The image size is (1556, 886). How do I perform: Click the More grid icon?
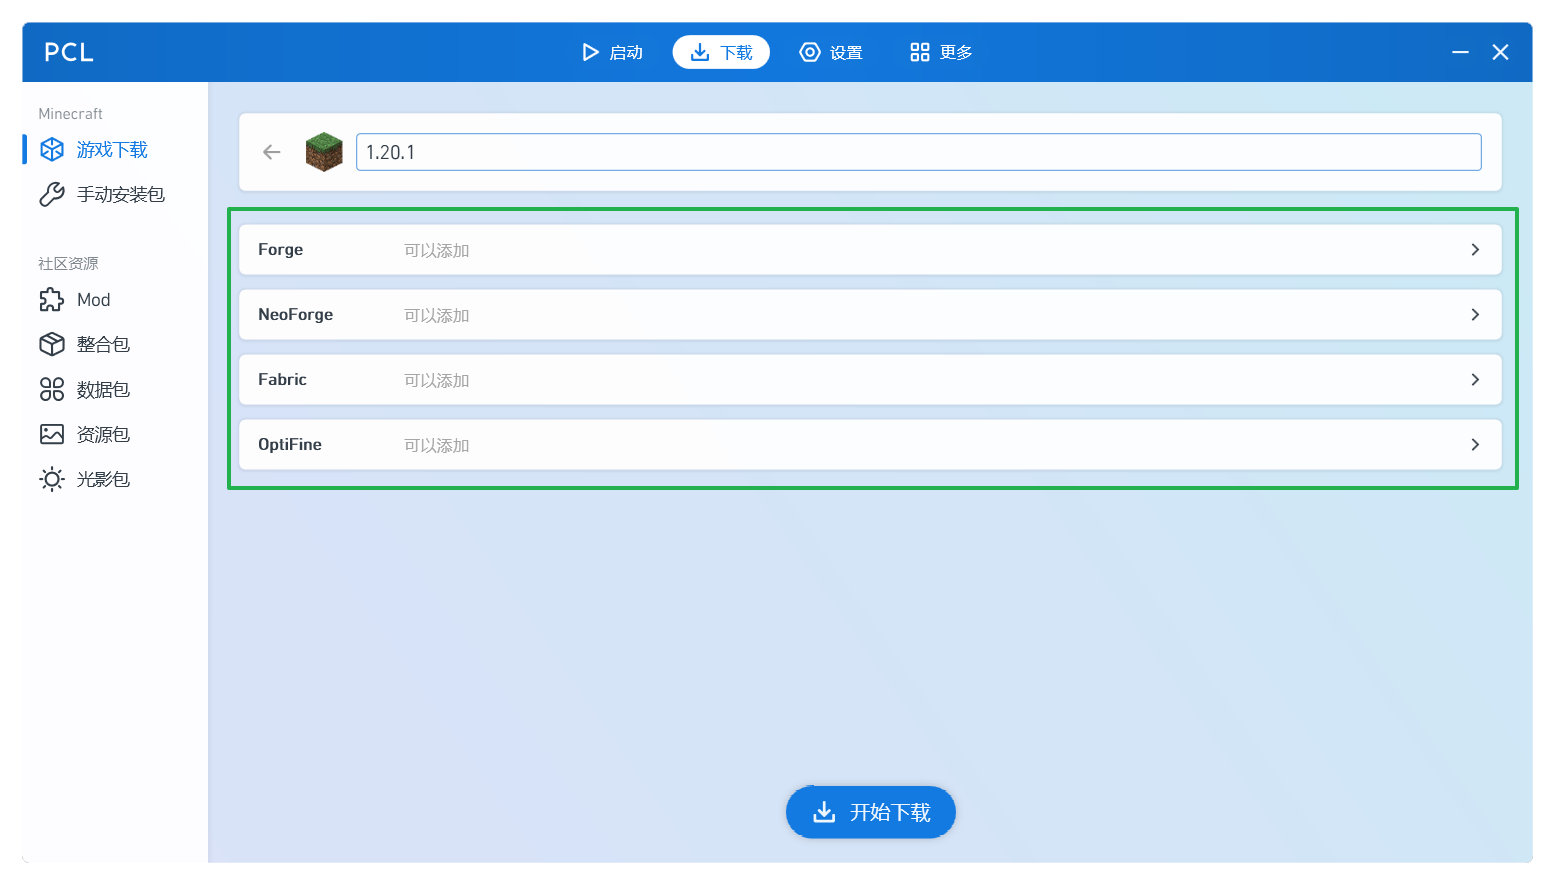[x=920, y=52]
